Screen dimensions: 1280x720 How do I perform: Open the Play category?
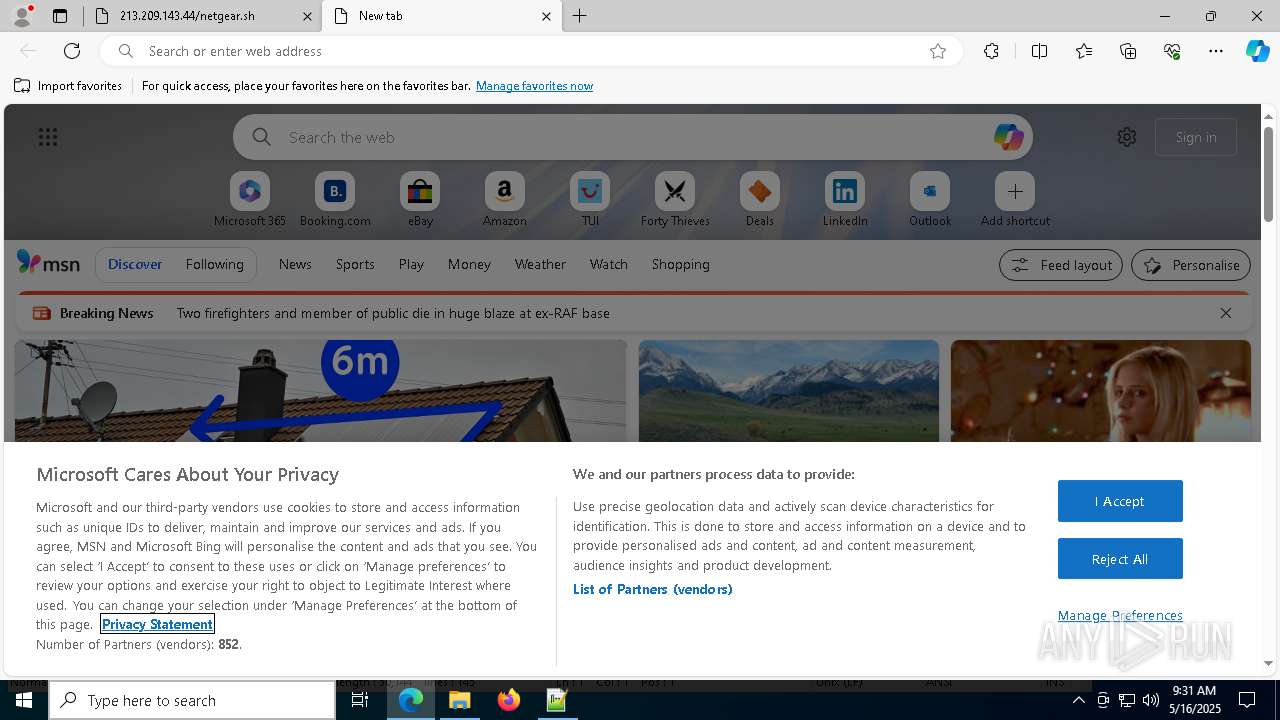pos(411,264)
